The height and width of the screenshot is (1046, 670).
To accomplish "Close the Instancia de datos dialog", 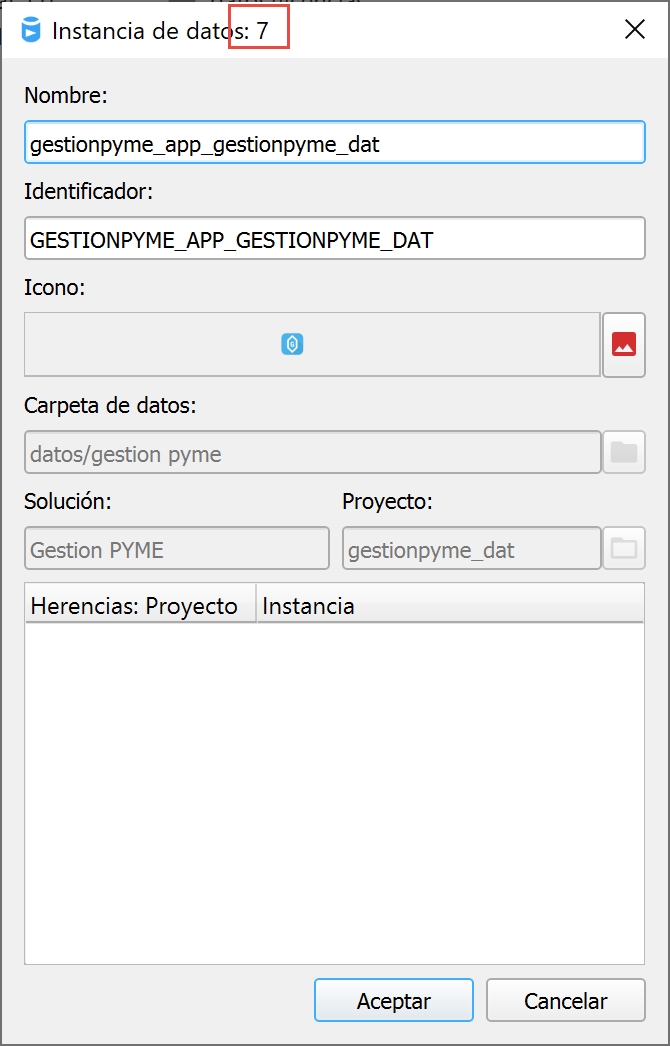I will pos(634,30).
